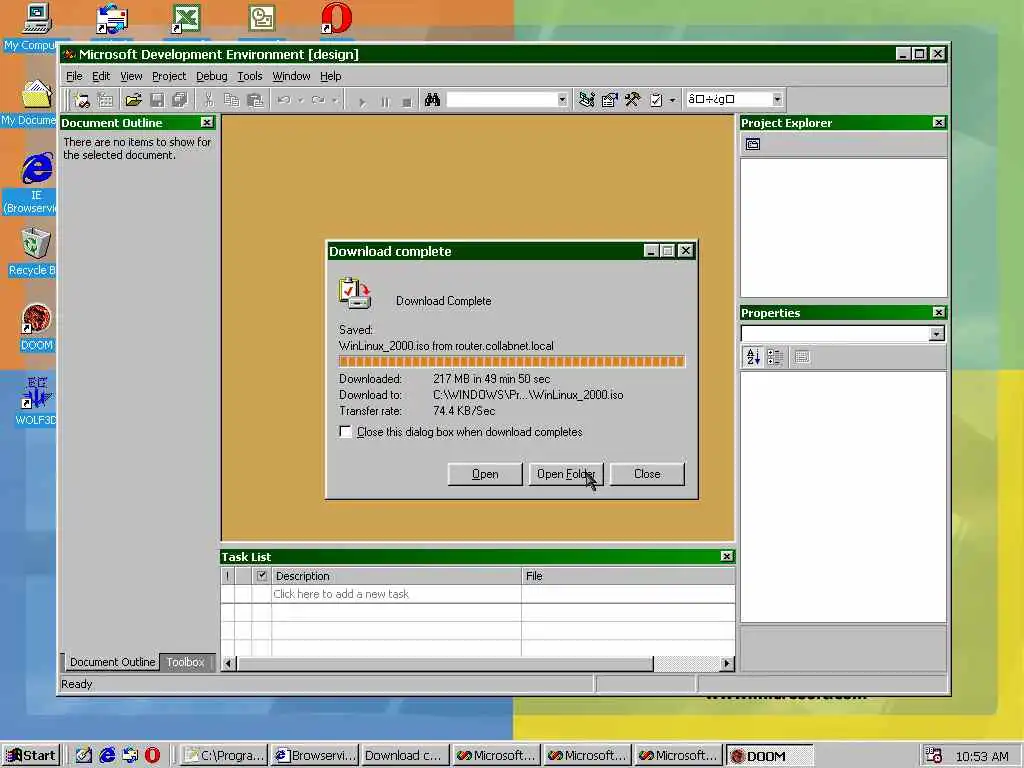Click the Undo arrow icon
Screen dimensions: 1024x768
[x=284, y=100]
